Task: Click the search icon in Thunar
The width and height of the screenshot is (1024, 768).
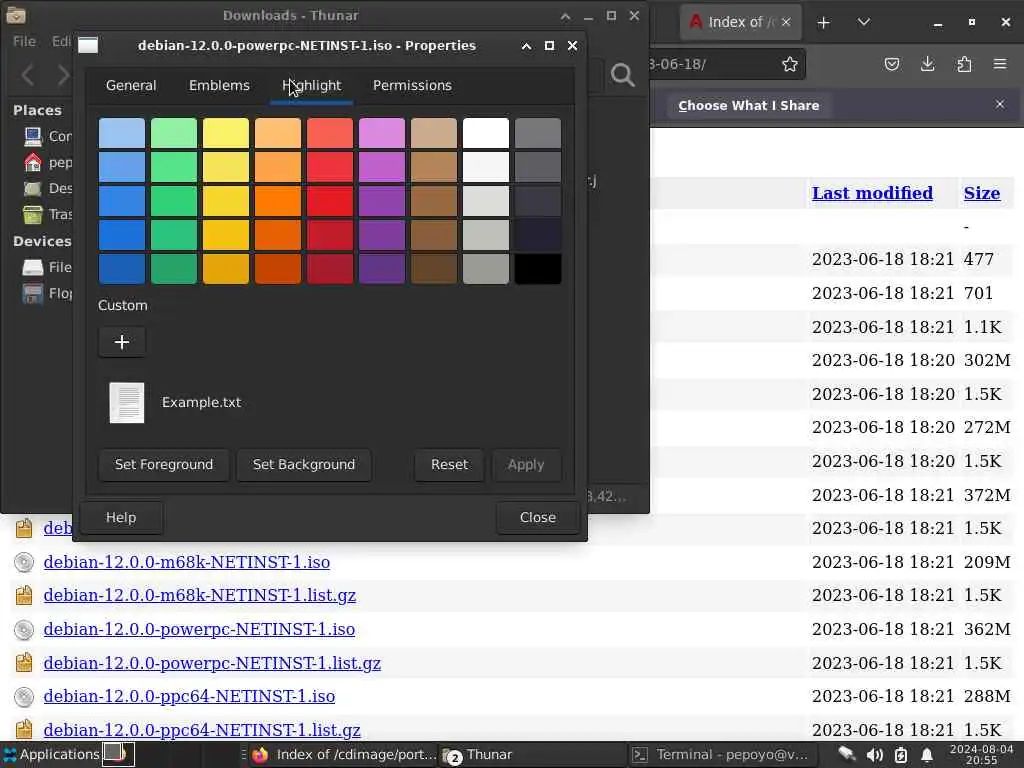Action: point(622,75)
